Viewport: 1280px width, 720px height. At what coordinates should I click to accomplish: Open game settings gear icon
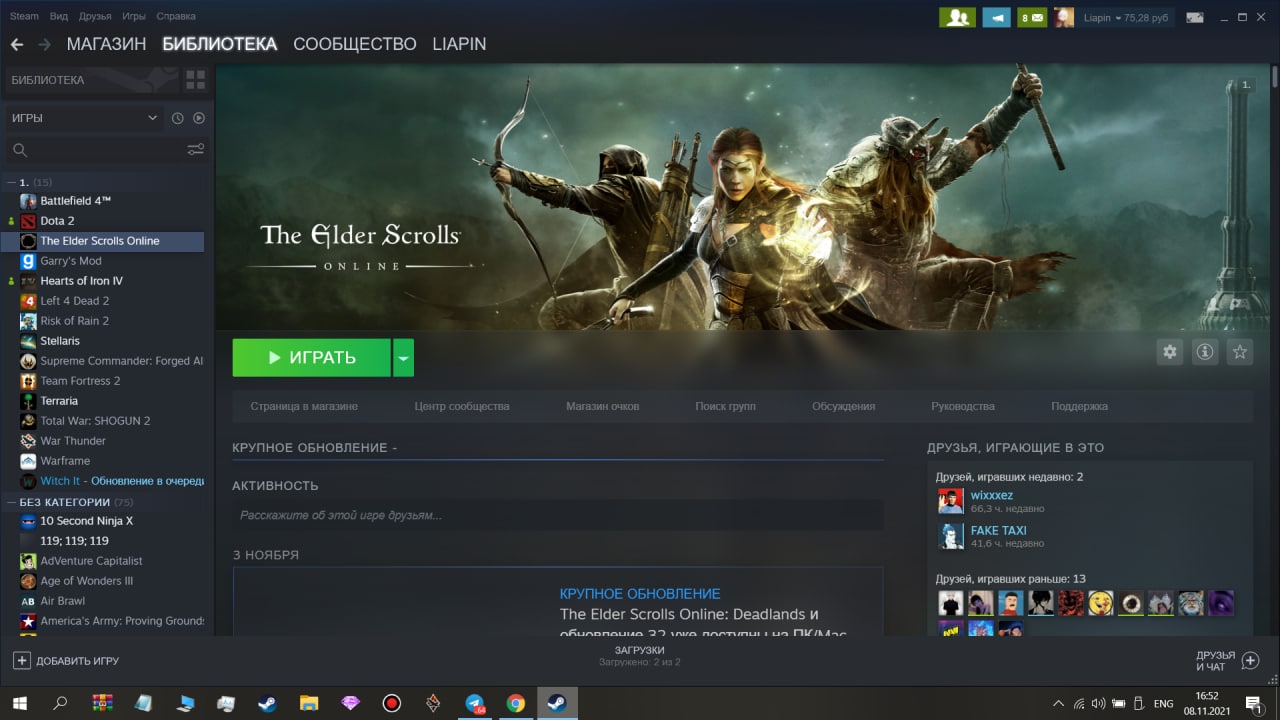pos(1169,352)
